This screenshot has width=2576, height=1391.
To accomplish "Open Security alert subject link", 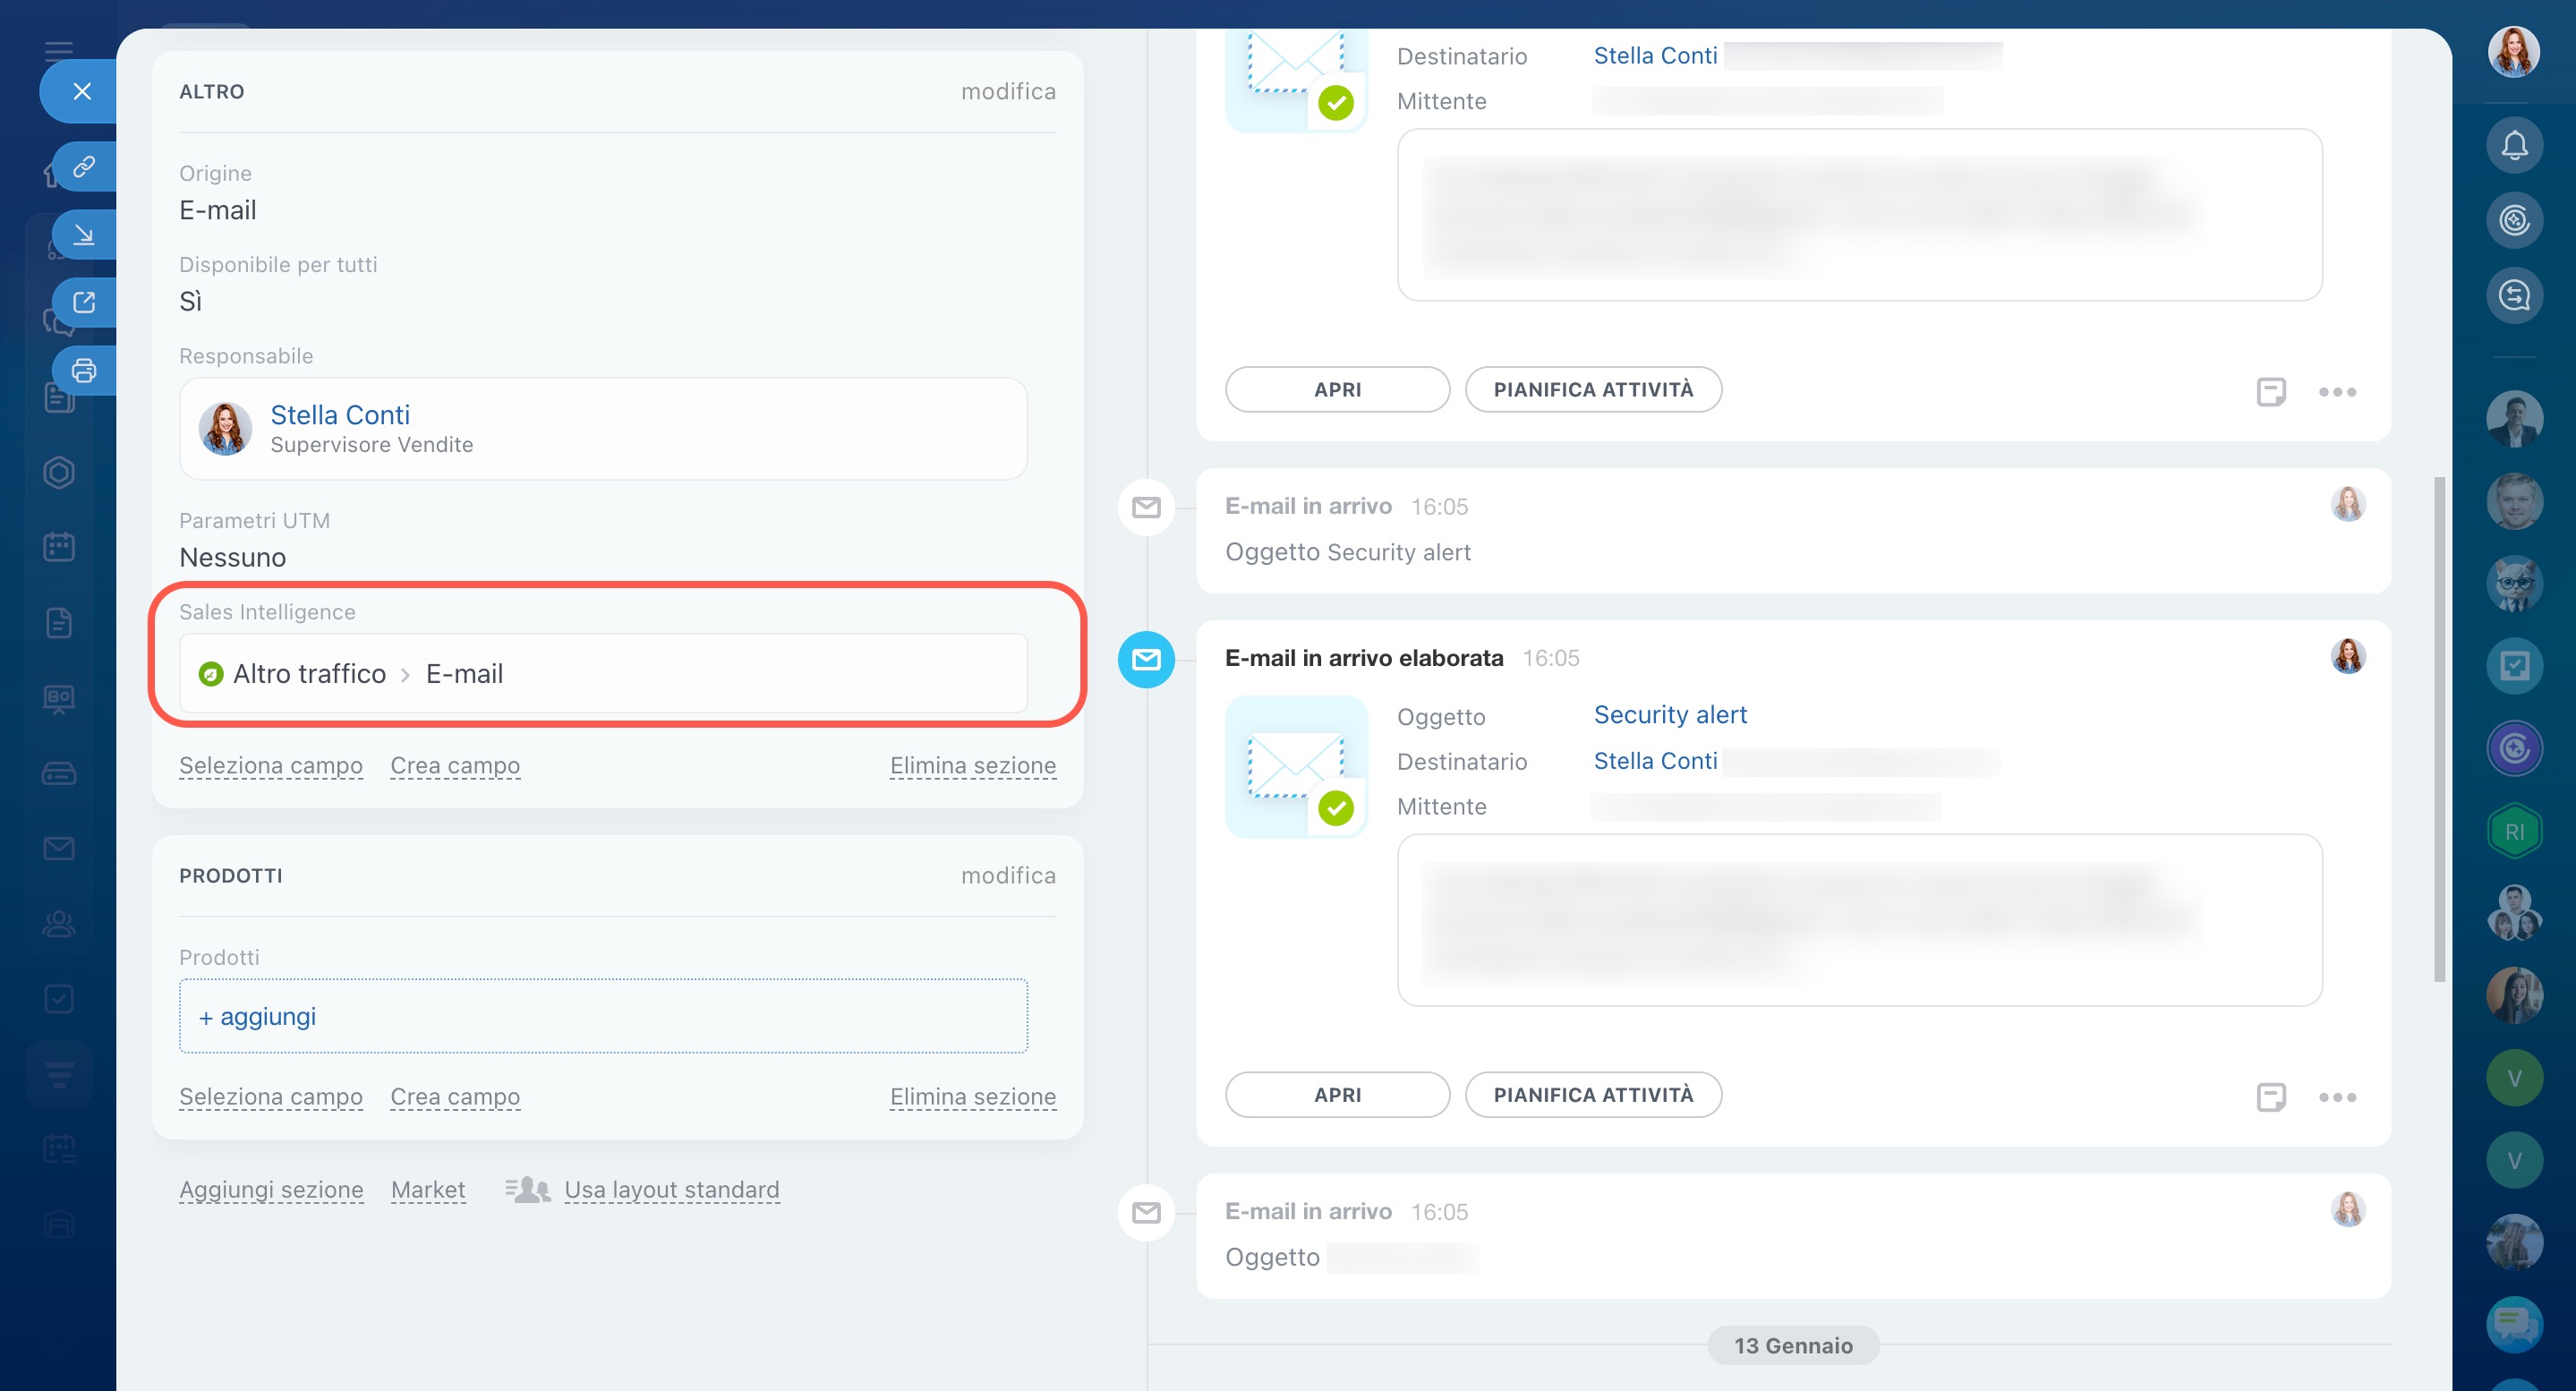I will [1670, 715].
